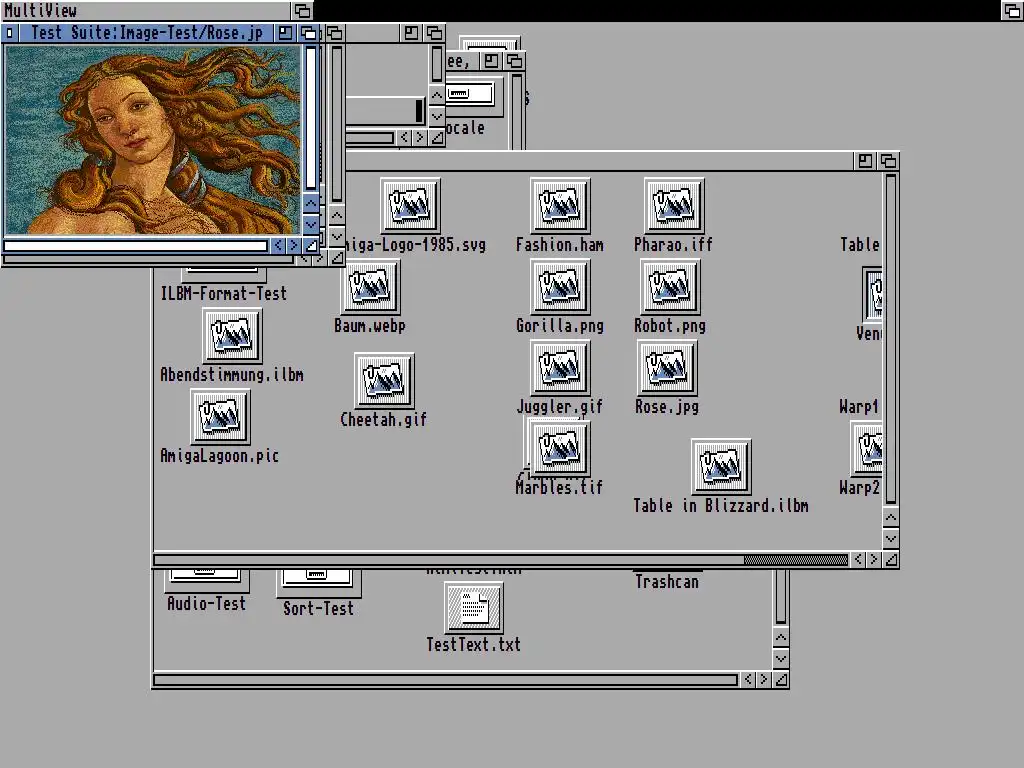The image size is (1024, 768).
Task: Open the TestText.txt document icon
Action: [x=473, y=607]
